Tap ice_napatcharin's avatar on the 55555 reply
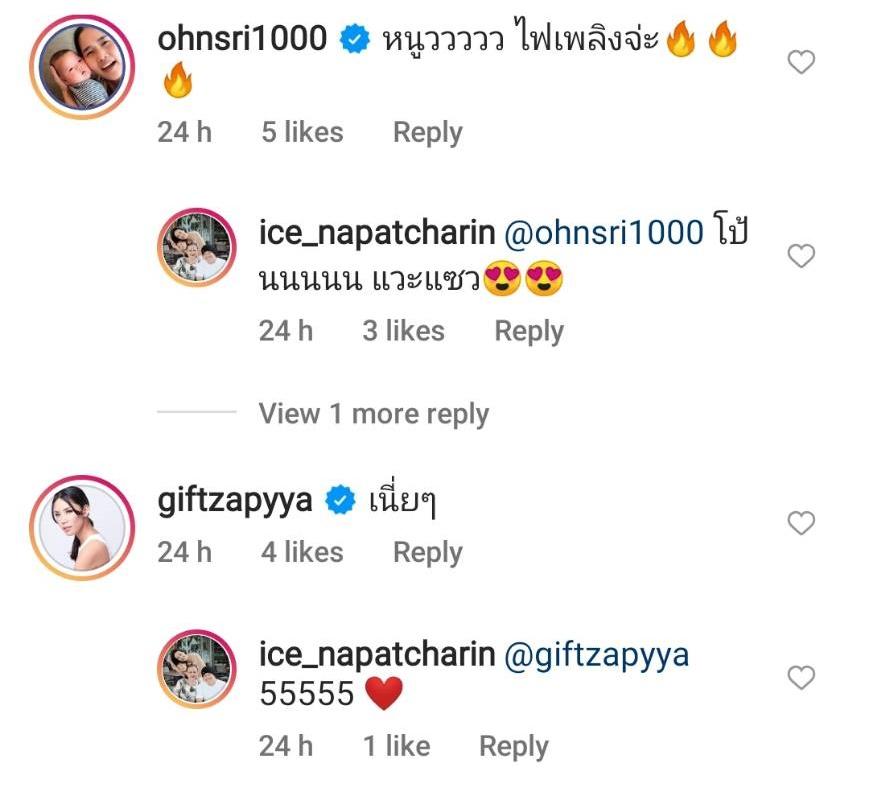The width and height of the screenshot is (869, 789). [x=196, y=677]
